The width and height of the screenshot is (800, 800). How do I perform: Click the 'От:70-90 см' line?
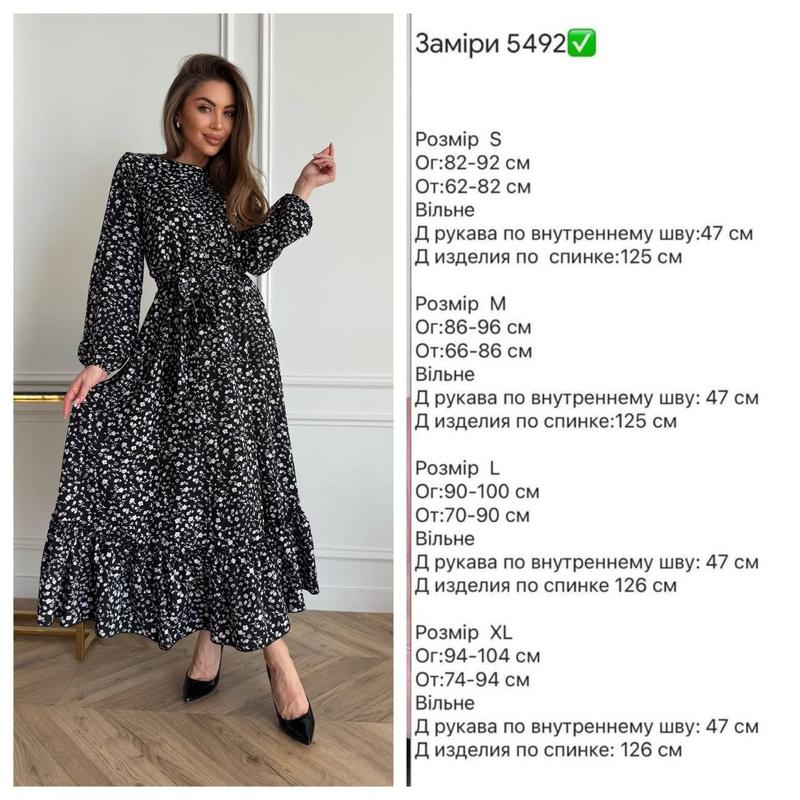coord(472,515)
